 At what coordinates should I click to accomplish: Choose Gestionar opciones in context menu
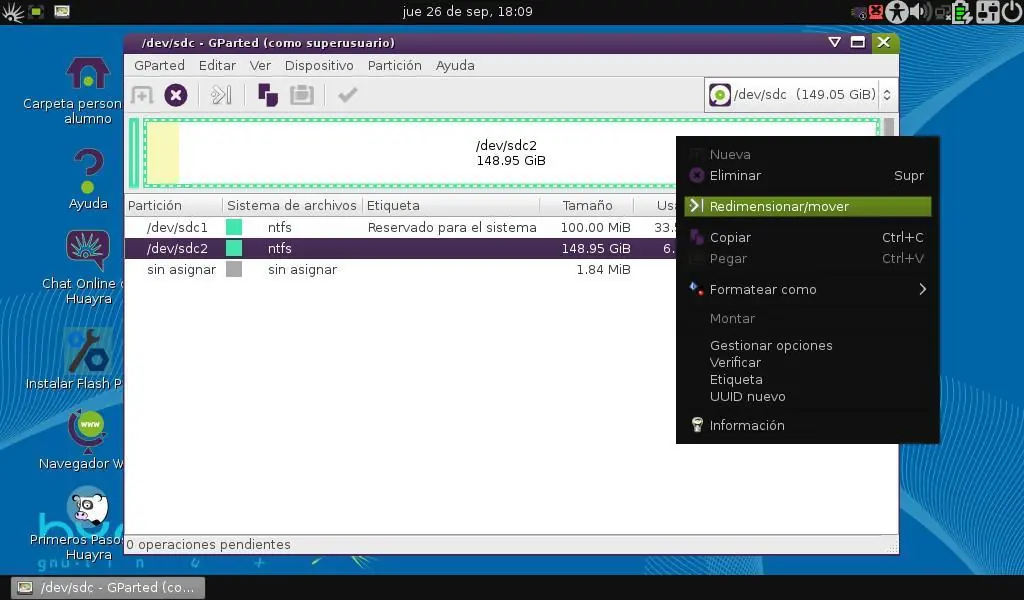pos(771,345)
